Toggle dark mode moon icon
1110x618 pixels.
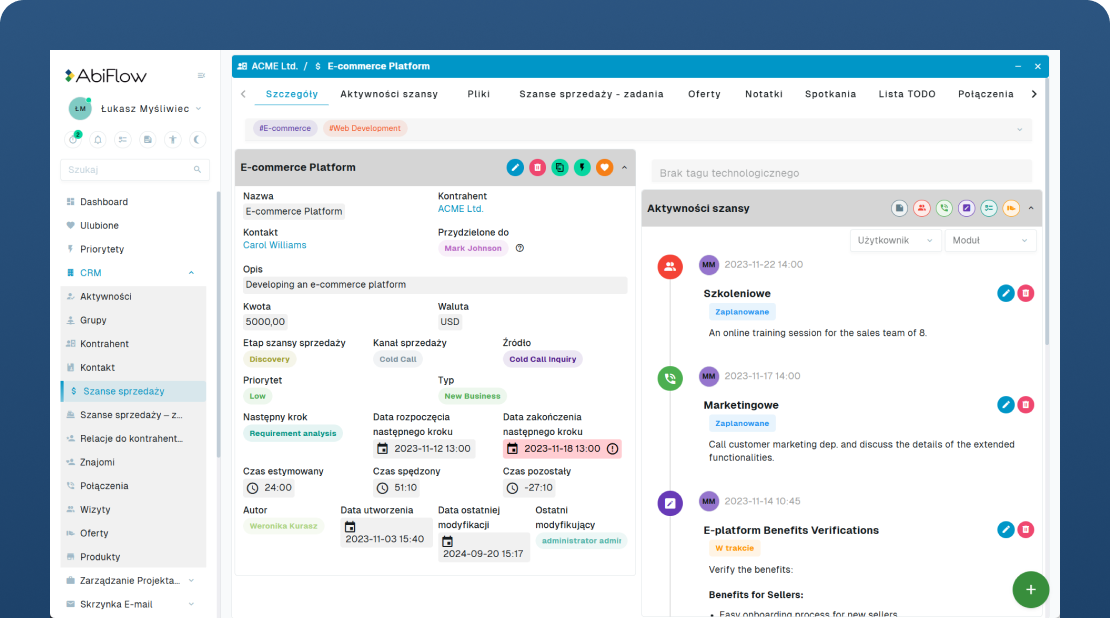click(x=197, y=140)
